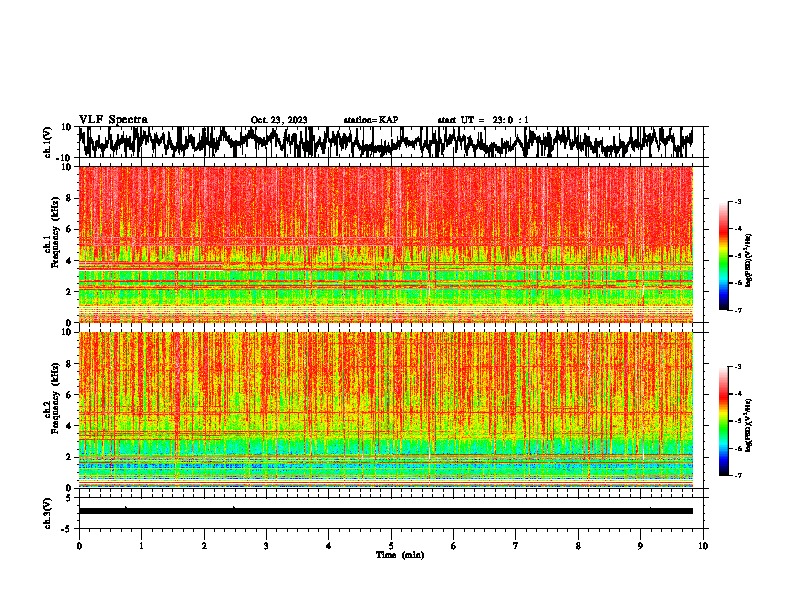Click the "-7" label on ch.1 color bar
Viewport: 792px width, 612px height.
pyautogui.click(x=737, y=310)
